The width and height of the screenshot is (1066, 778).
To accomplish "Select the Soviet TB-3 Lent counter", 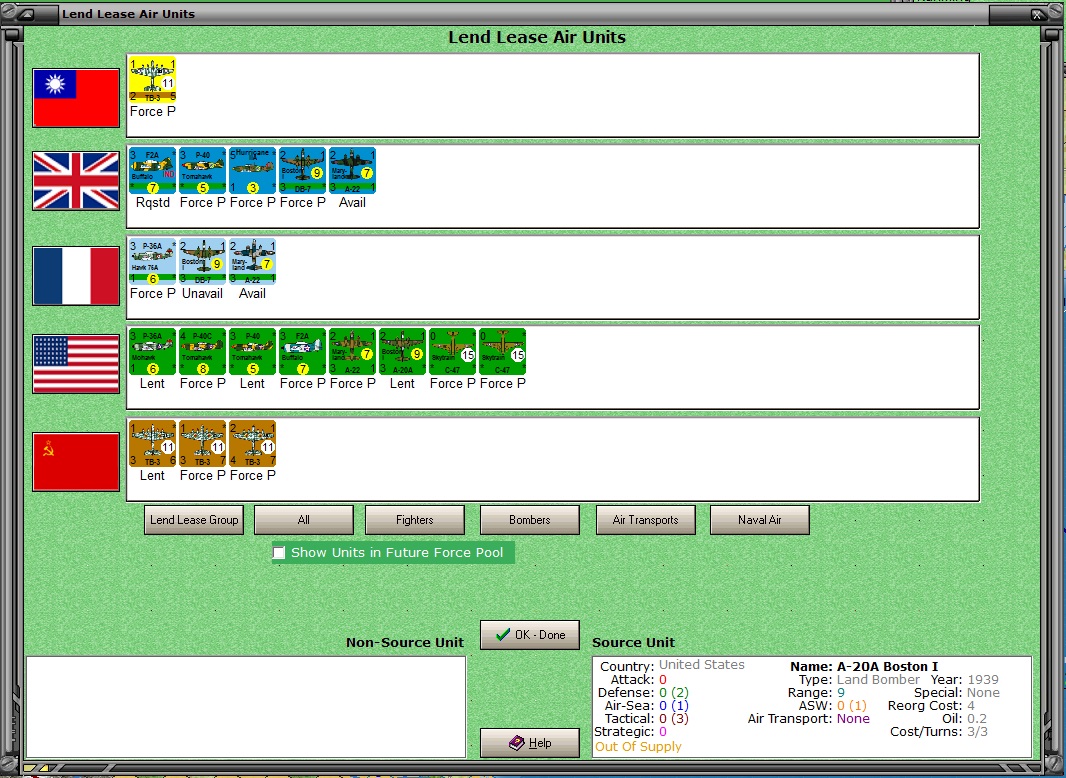I will tap(152, 444).
